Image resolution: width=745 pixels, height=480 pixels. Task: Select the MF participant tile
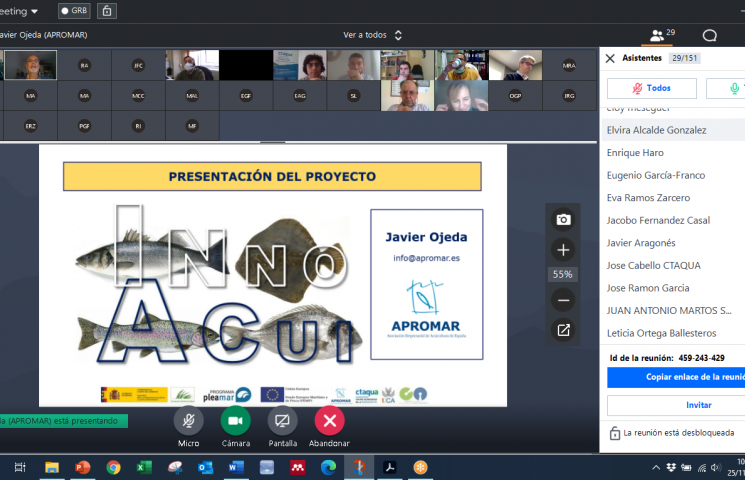pyautogui.click(x=192, y=126)
